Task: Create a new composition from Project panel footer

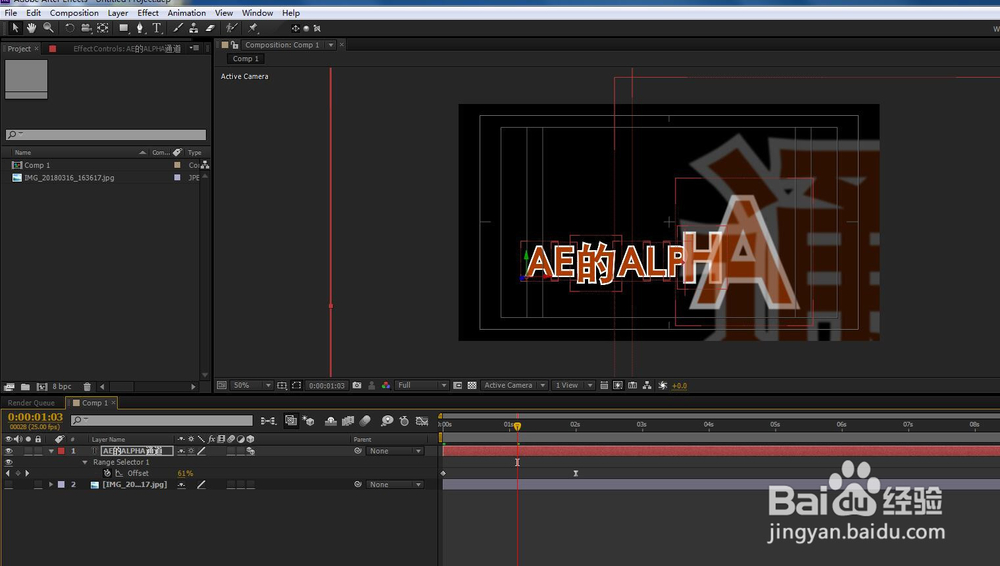Action: 42,387
